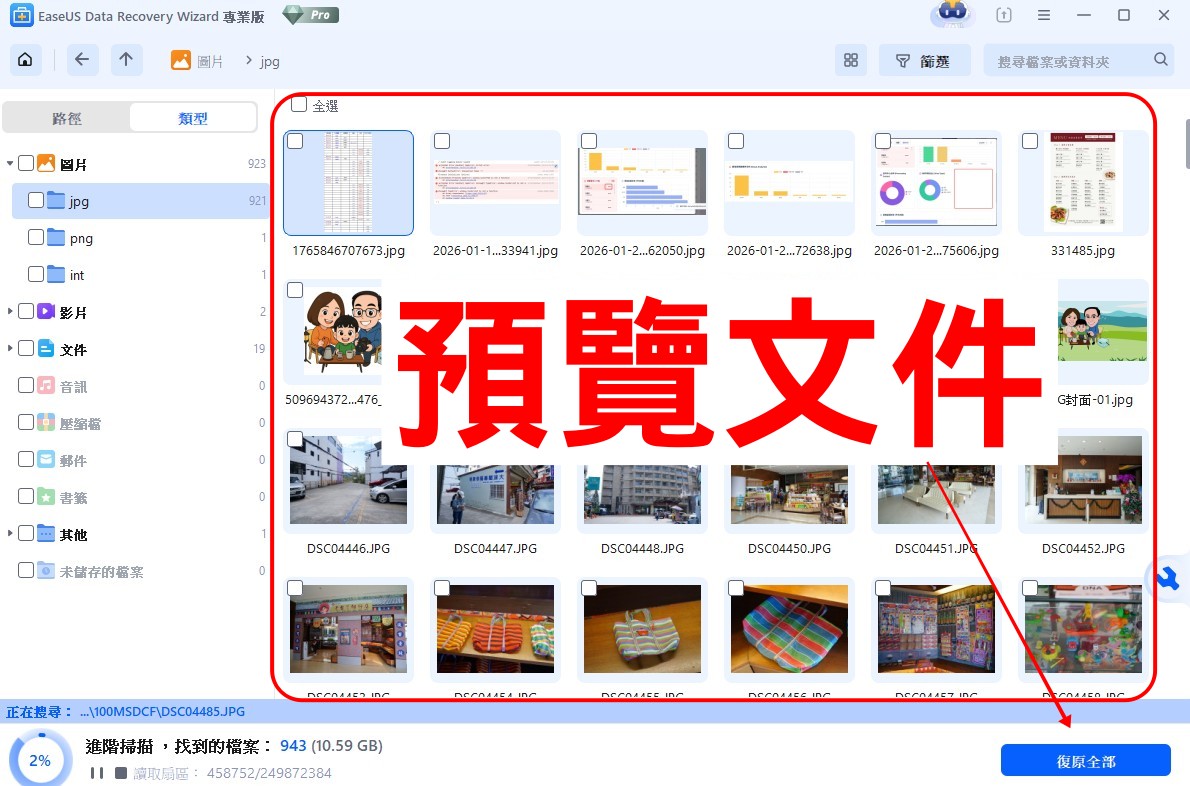Open thumbnail DSC04446.JPG
This screenshot has height=786, width=1190.
[x=348, y=479]
